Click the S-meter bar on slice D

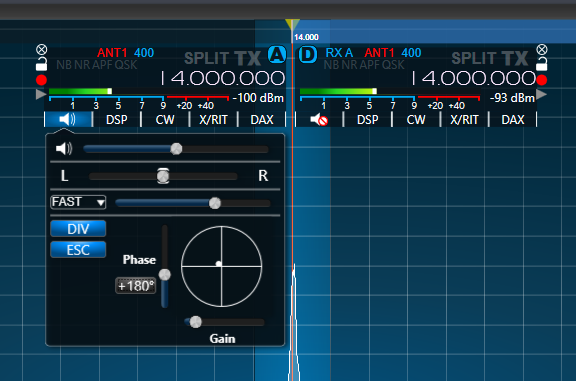(x=390, y=91)
